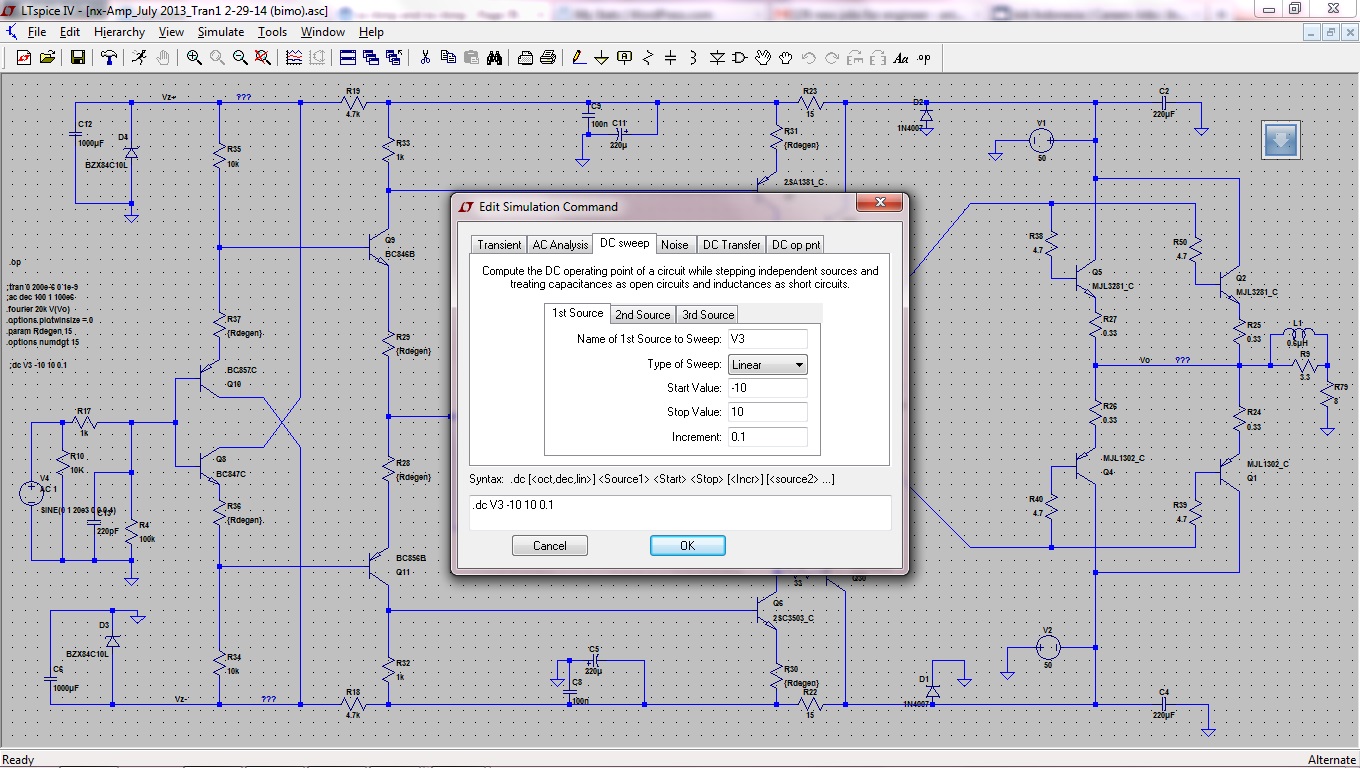The image size is (1360, 768).
Task: Switch to the Noise tab
Action: [x=675, y=245]
